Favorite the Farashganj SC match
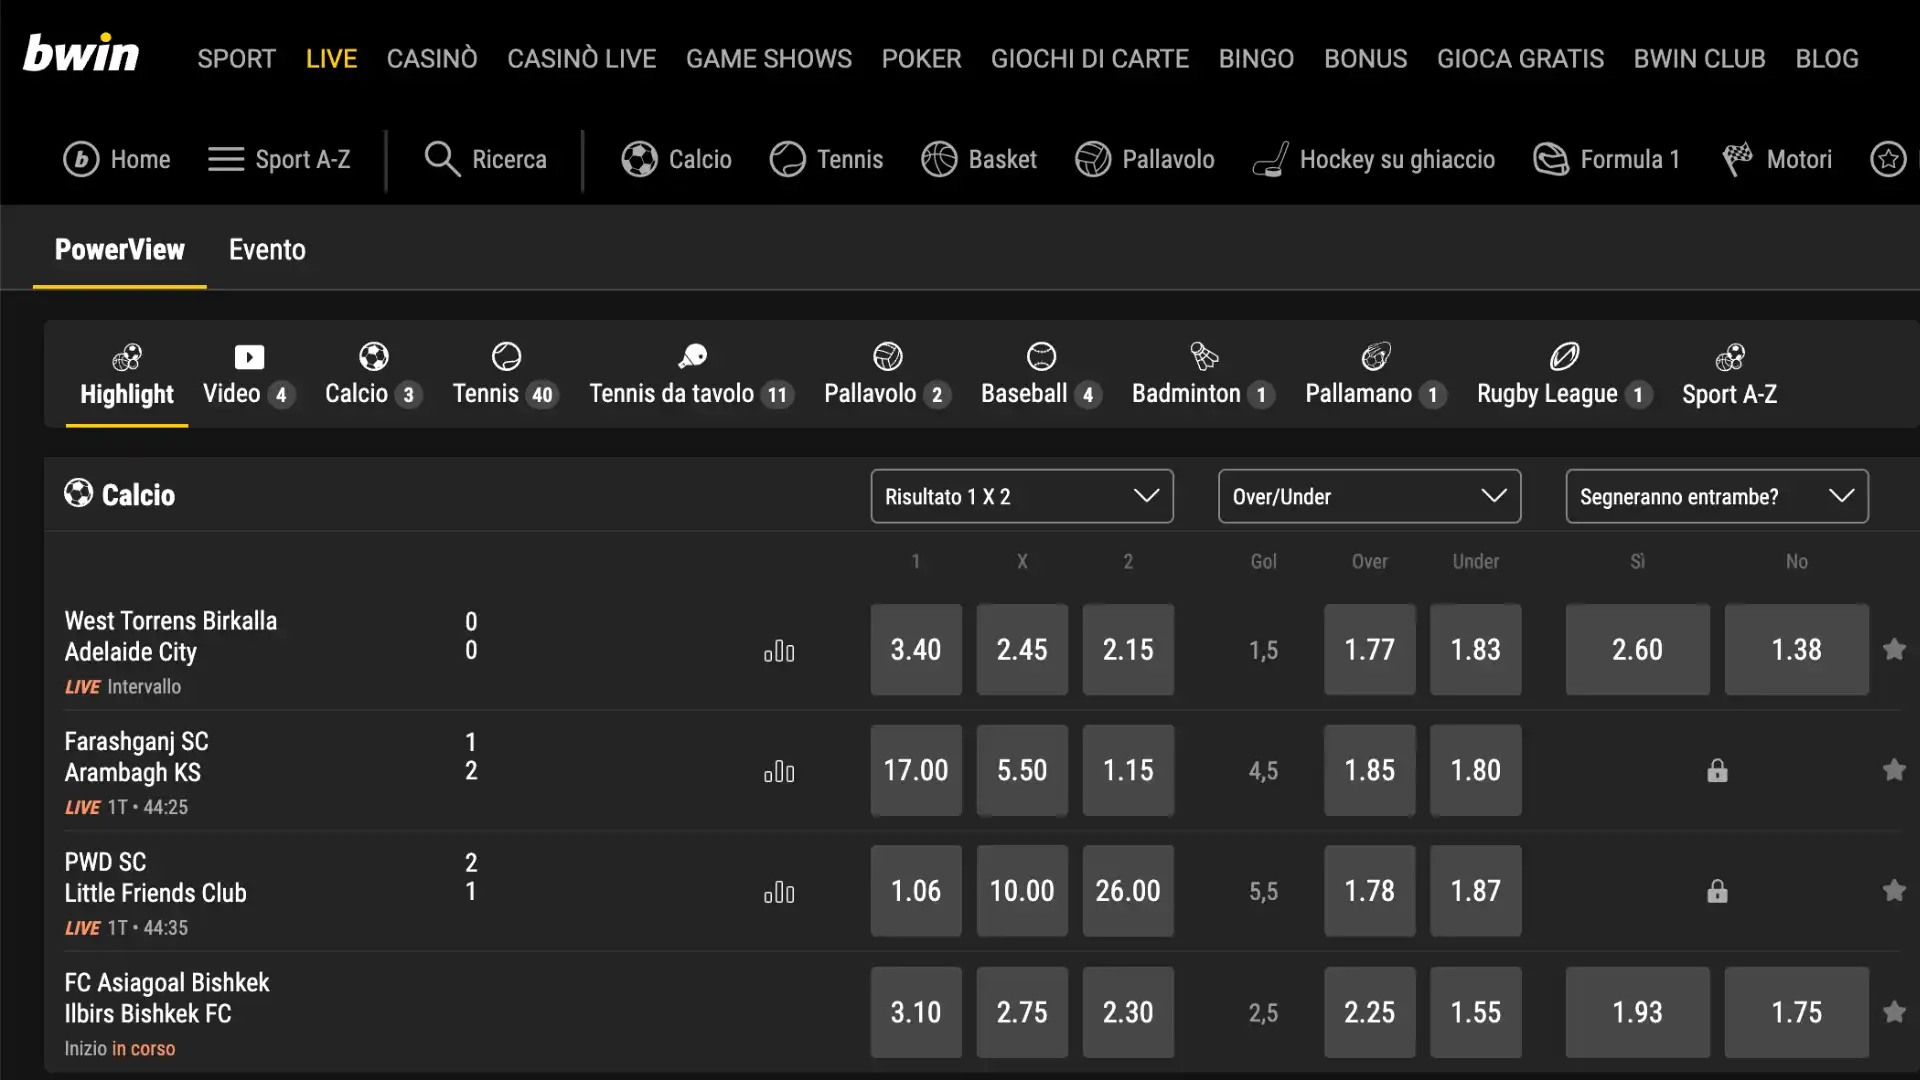 click(x=1894, y=770)
